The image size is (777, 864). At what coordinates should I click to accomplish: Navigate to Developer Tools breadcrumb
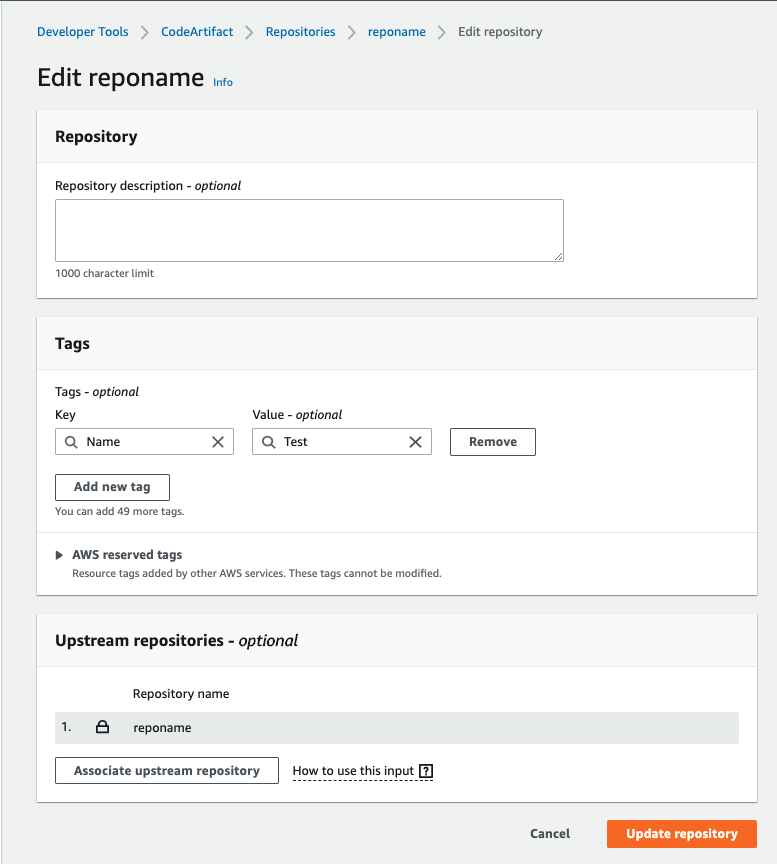(82, 31)
